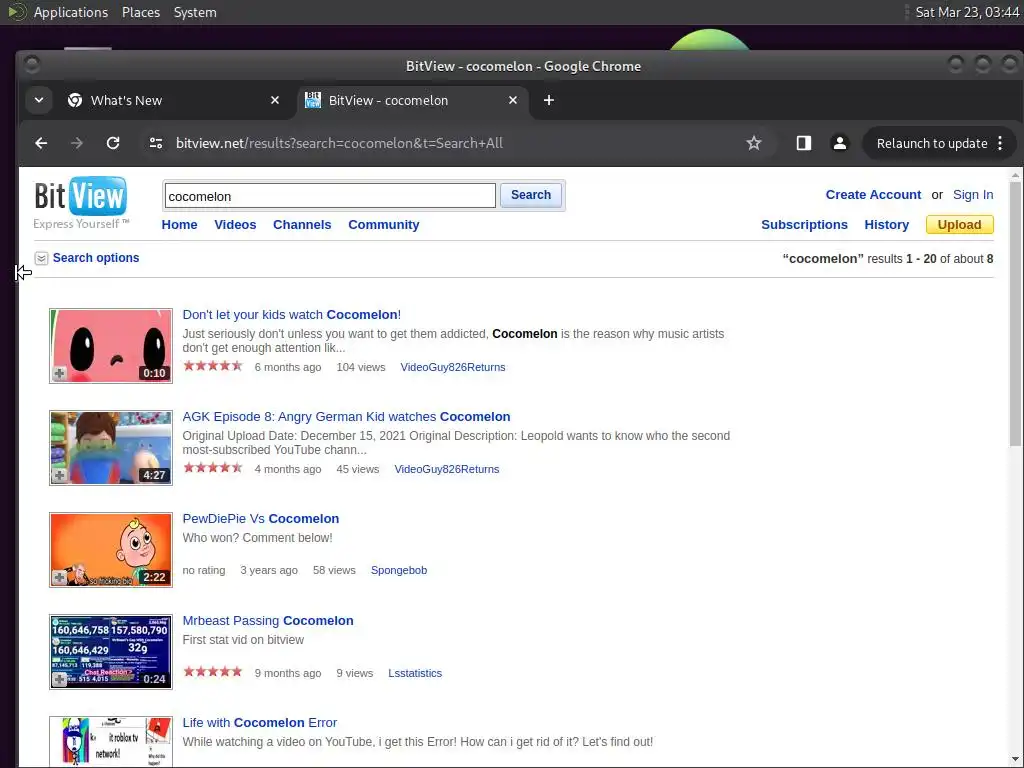Click the Chrome forward arrow button
This screenshot has height=768, width=1024.
[77, 143]
